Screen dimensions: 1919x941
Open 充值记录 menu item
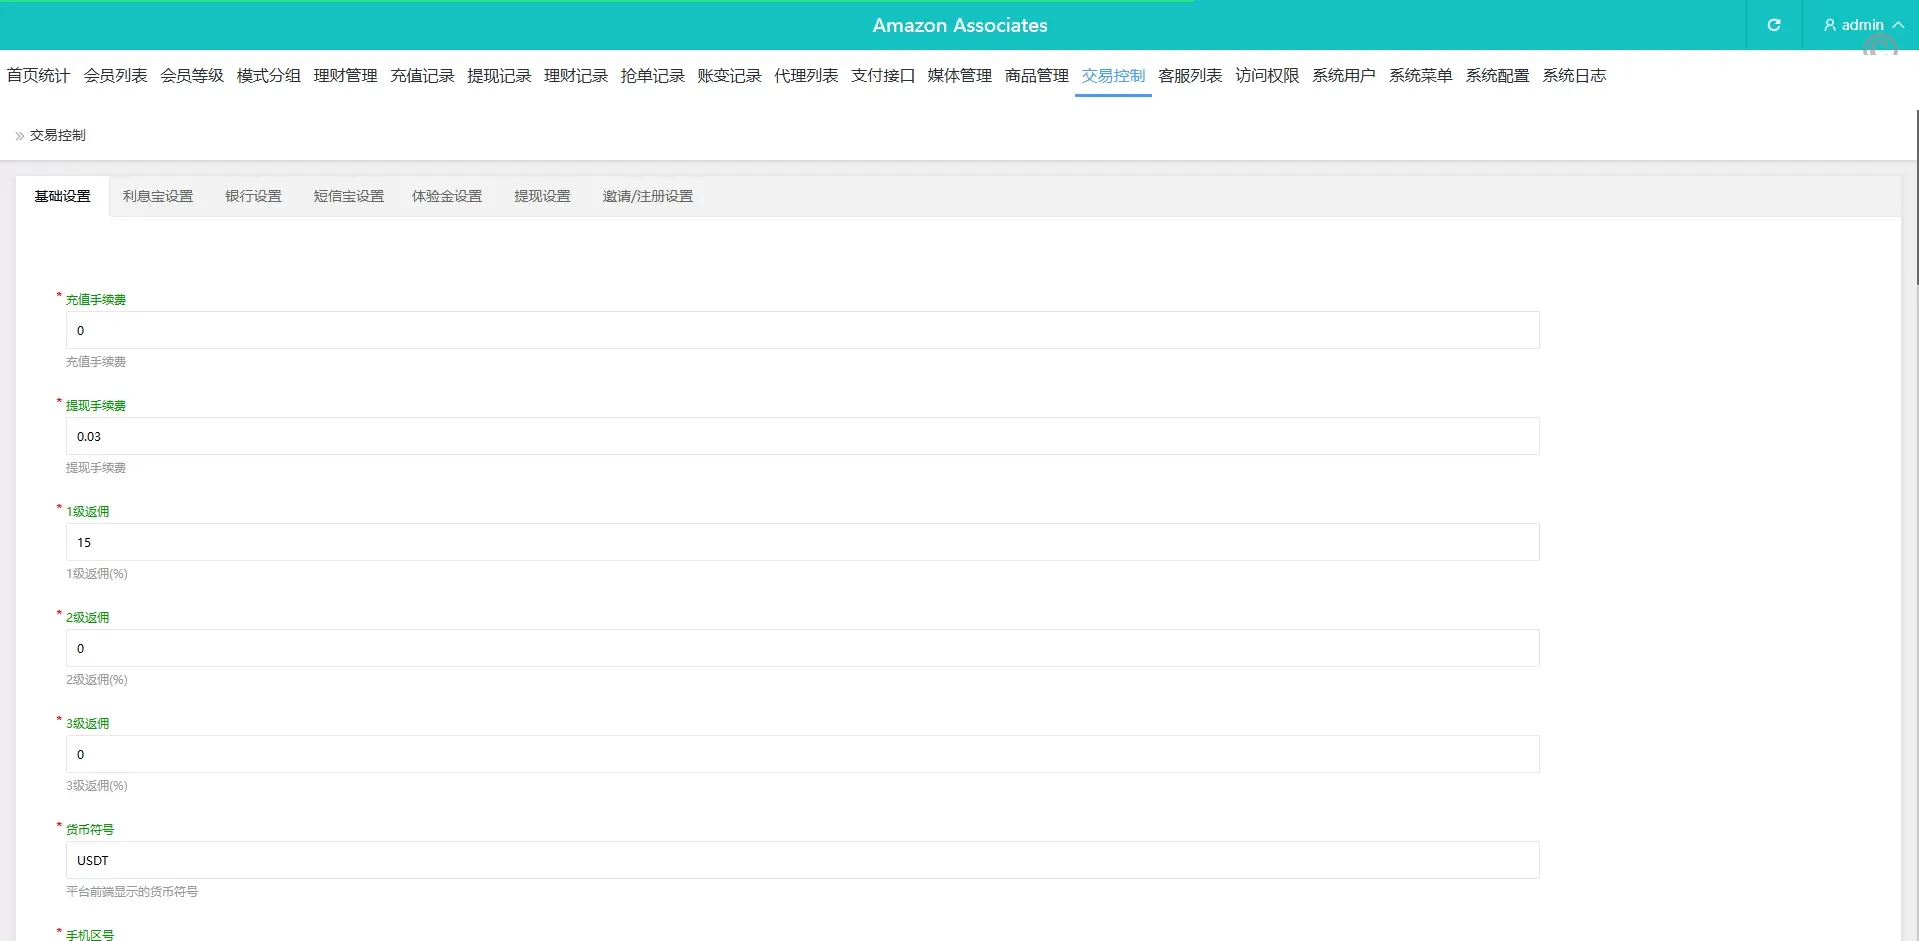pos(422,76)
